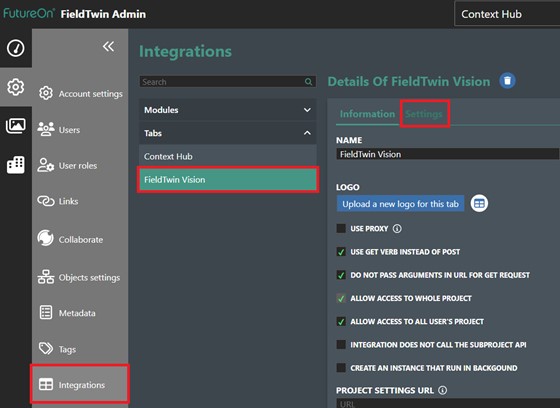Click the Modules section header text
Viewport: 560px width, 408px height.
[x=161, y=110]
